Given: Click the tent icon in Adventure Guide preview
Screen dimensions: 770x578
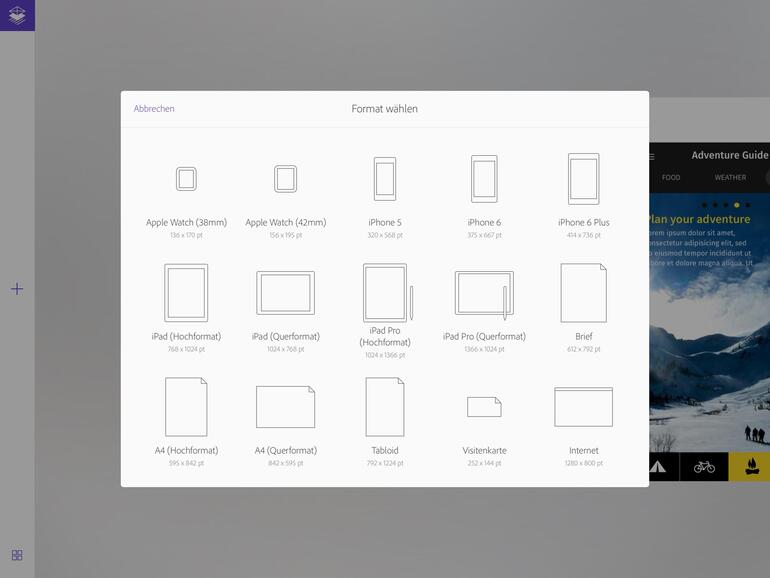Looking at the screenshot, I should point(658,467).
